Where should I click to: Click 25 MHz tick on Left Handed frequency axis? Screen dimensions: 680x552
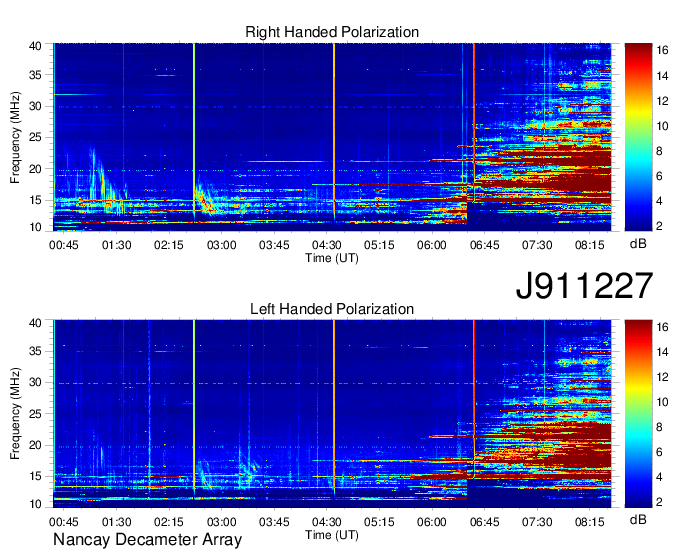35,414
